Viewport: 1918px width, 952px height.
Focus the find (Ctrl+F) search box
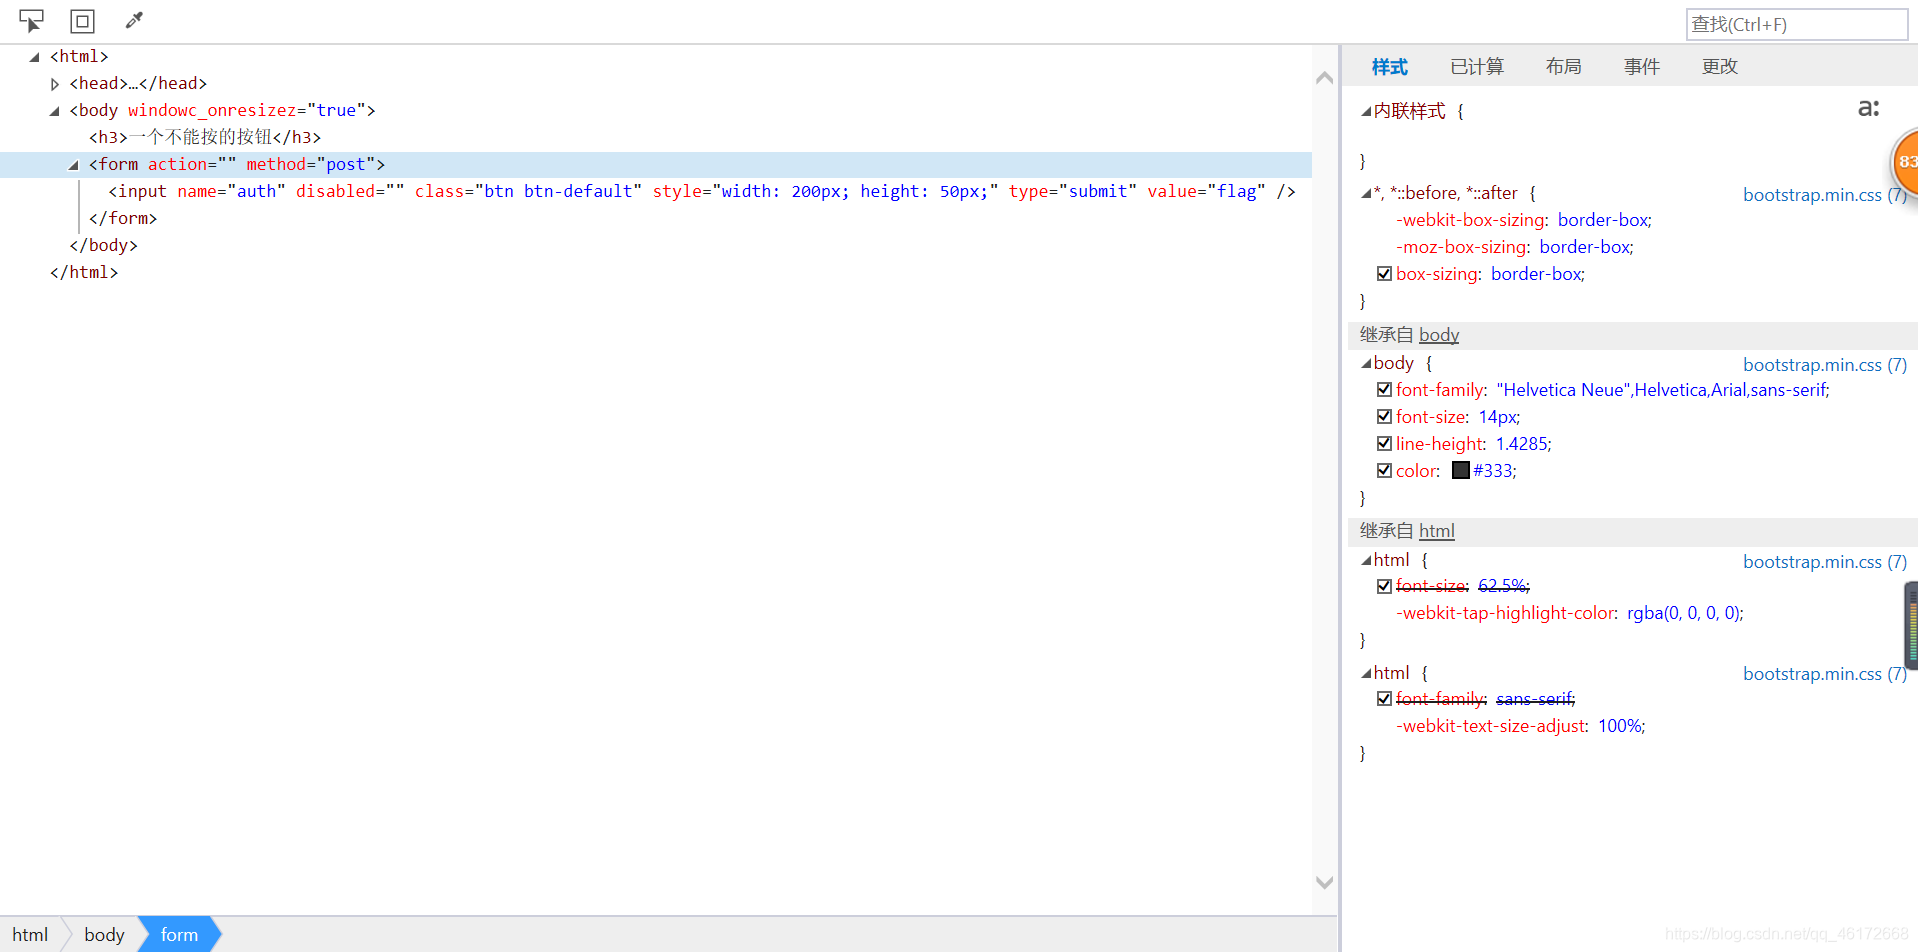pos(1796,24)
